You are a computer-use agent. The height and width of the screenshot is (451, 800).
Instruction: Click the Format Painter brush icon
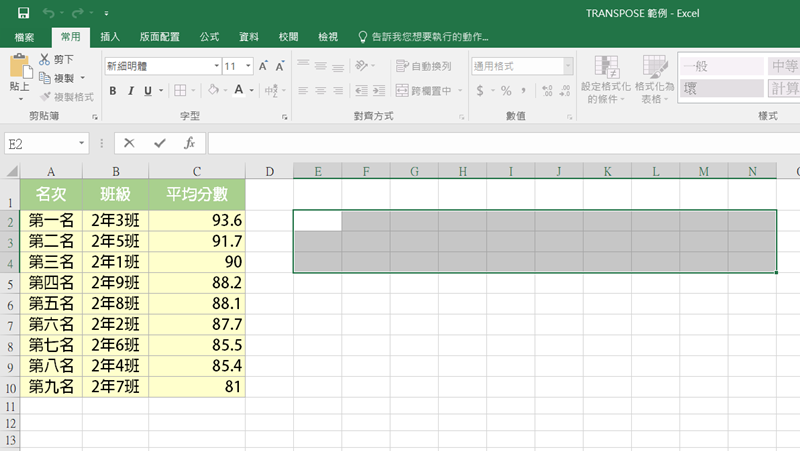point(45,97)
